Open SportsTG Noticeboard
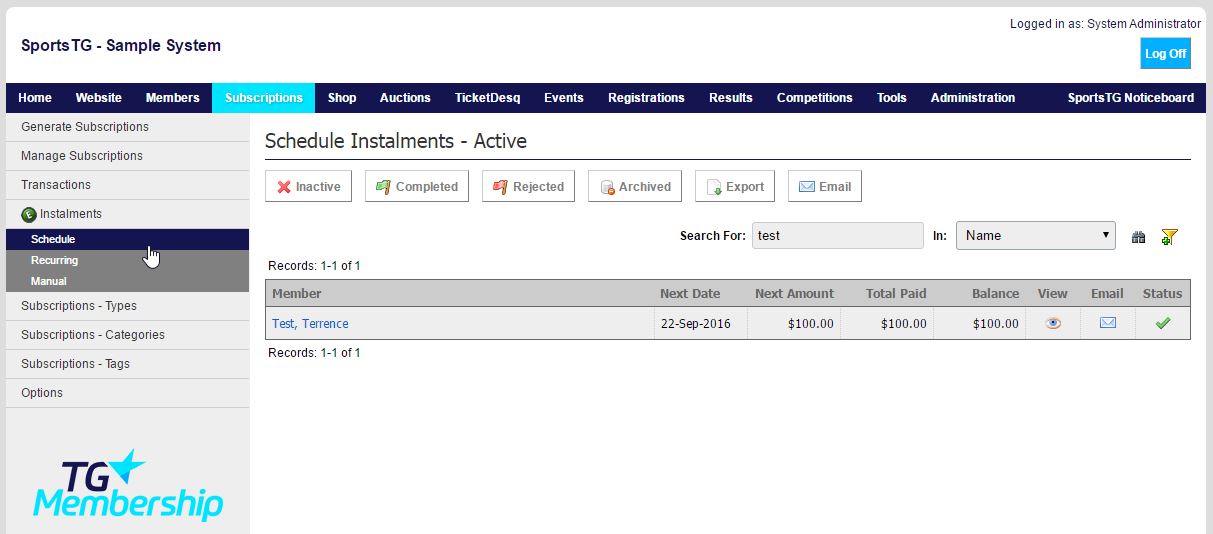This screenshot has width=1213, height=534. [x=1131, y=98]
